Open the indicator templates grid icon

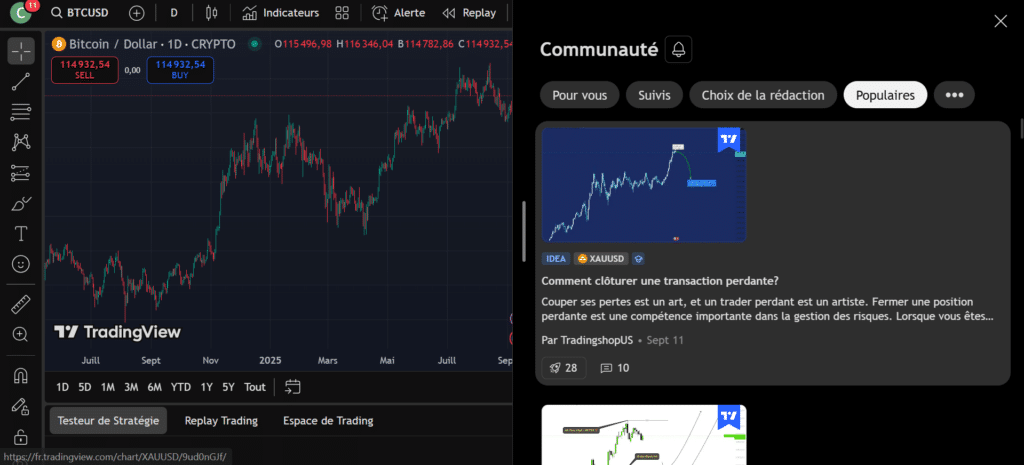tap(342, 12)
